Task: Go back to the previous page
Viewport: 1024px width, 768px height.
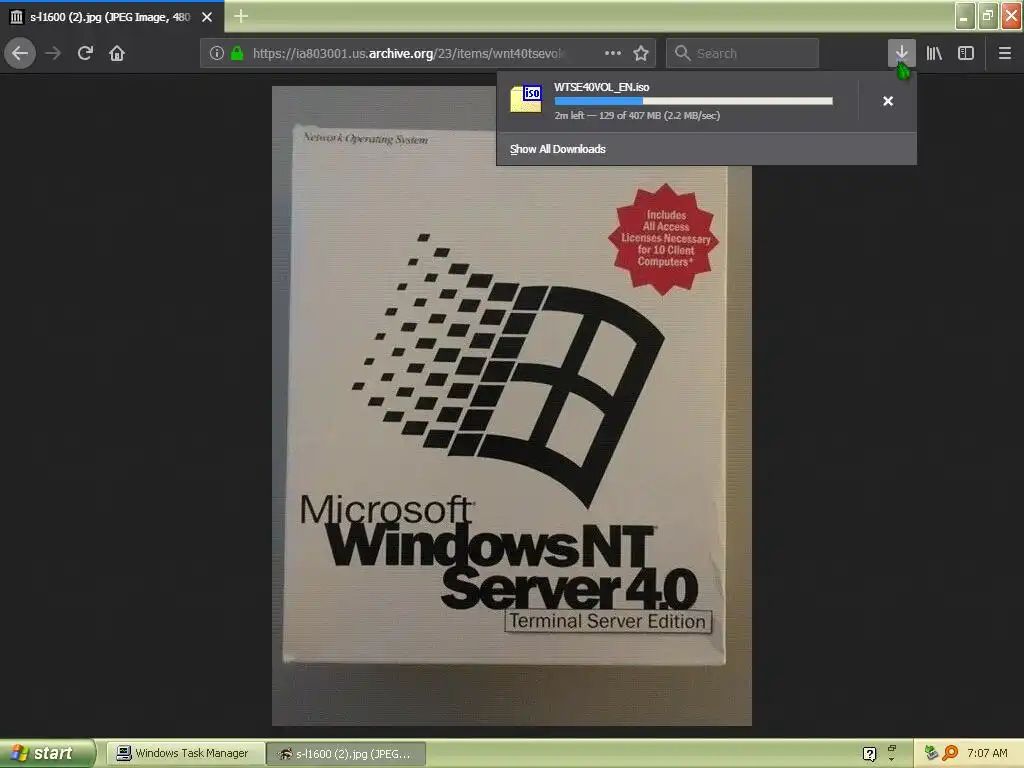Action: click(x=20, y=53)
